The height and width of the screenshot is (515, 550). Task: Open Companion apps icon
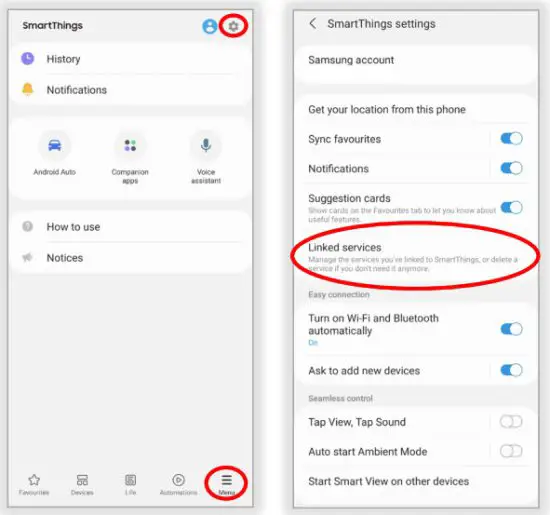130,145
